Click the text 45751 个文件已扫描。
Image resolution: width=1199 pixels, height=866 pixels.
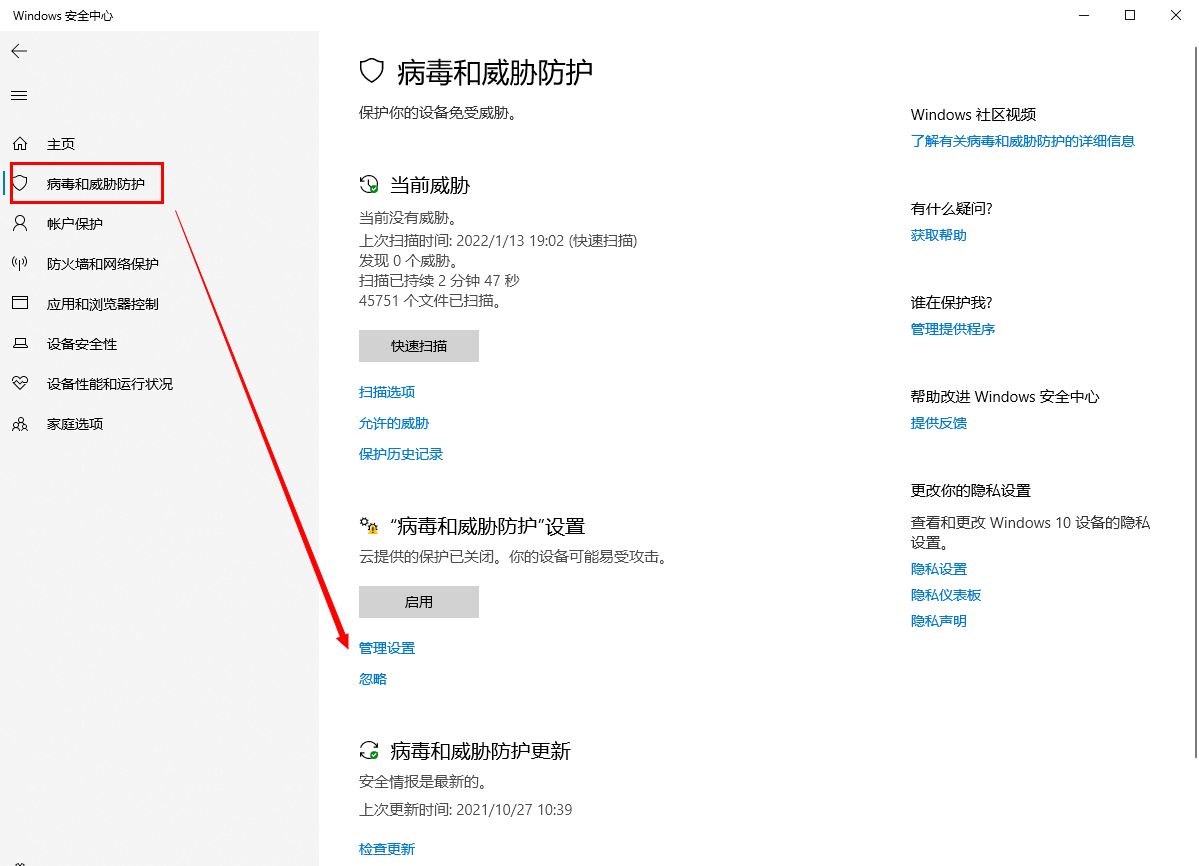pyautogui.click(x=432, y=300)
